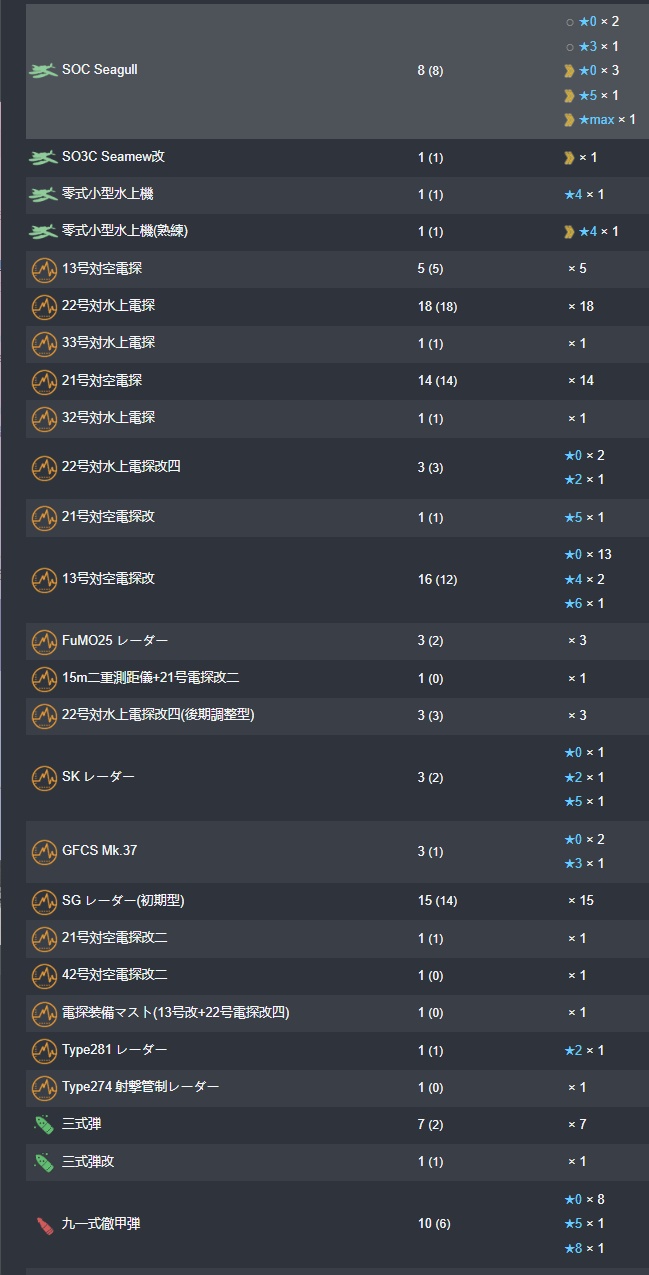Click the 18 (18) count for 22号対水上電探

pos(438,307)
